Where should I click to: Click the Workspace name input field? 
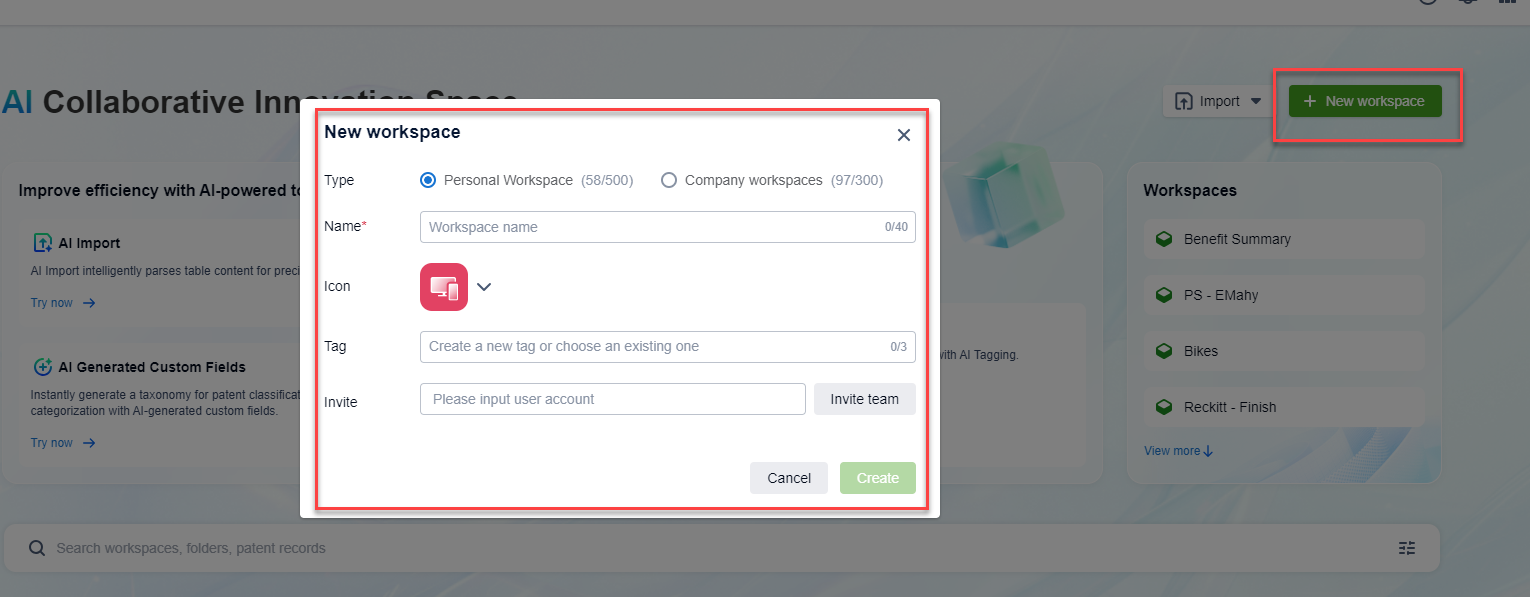(x=650, y=227)
